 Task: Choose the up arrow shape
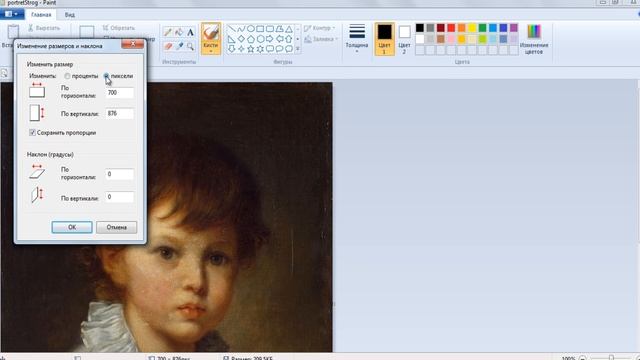click(x=289, y=39)
